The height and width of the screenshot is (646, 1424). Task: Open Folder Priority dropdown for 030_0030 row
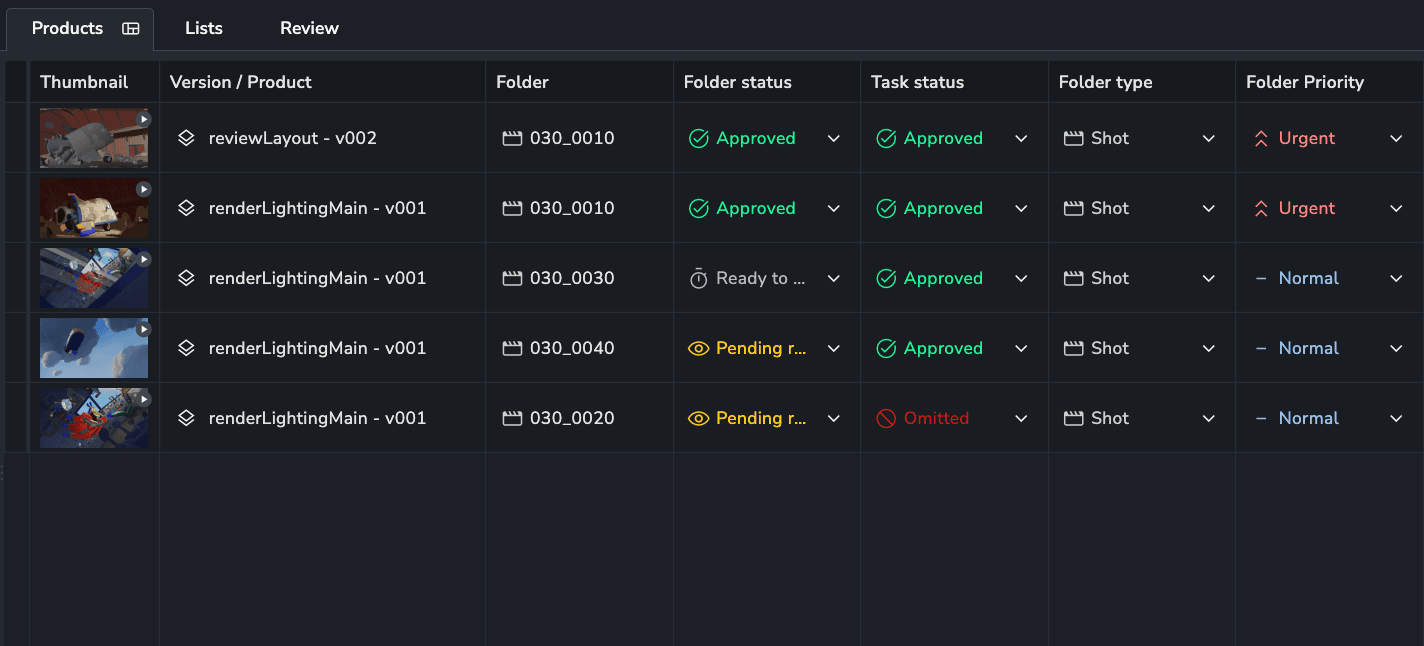click(x=1397, y=278)
